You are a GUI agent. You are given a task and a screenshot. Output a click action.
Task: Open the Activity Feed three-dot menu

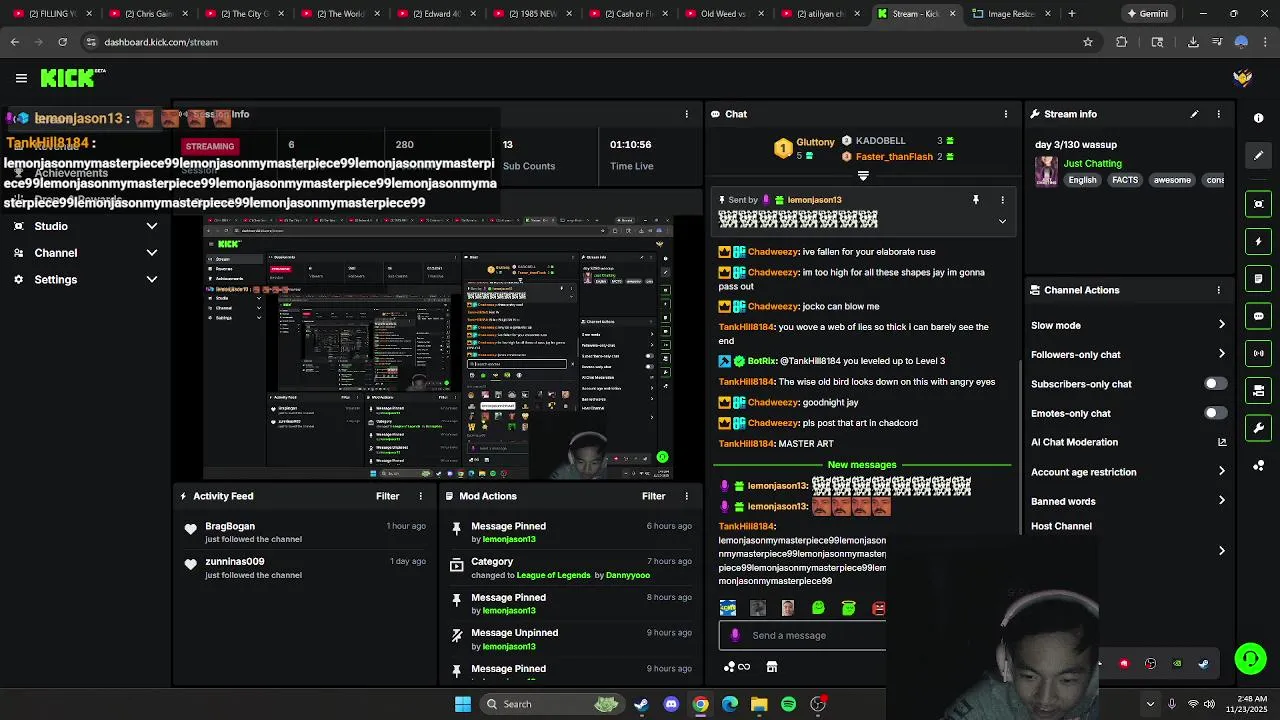(421, 496)
